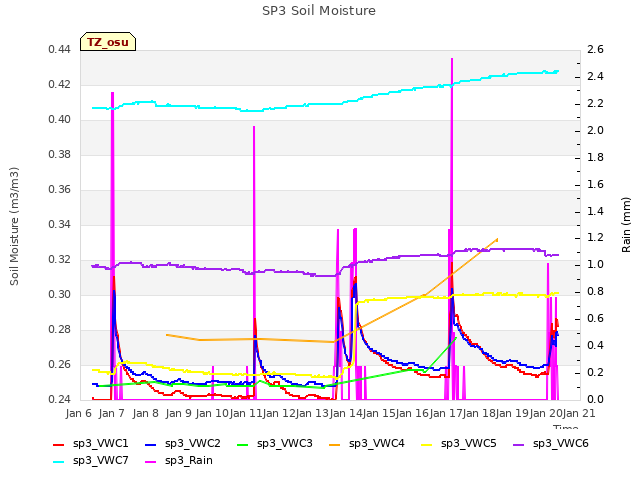Click the 0.30 left axis value
Screen dimensions: 640x480
point(60,295)
